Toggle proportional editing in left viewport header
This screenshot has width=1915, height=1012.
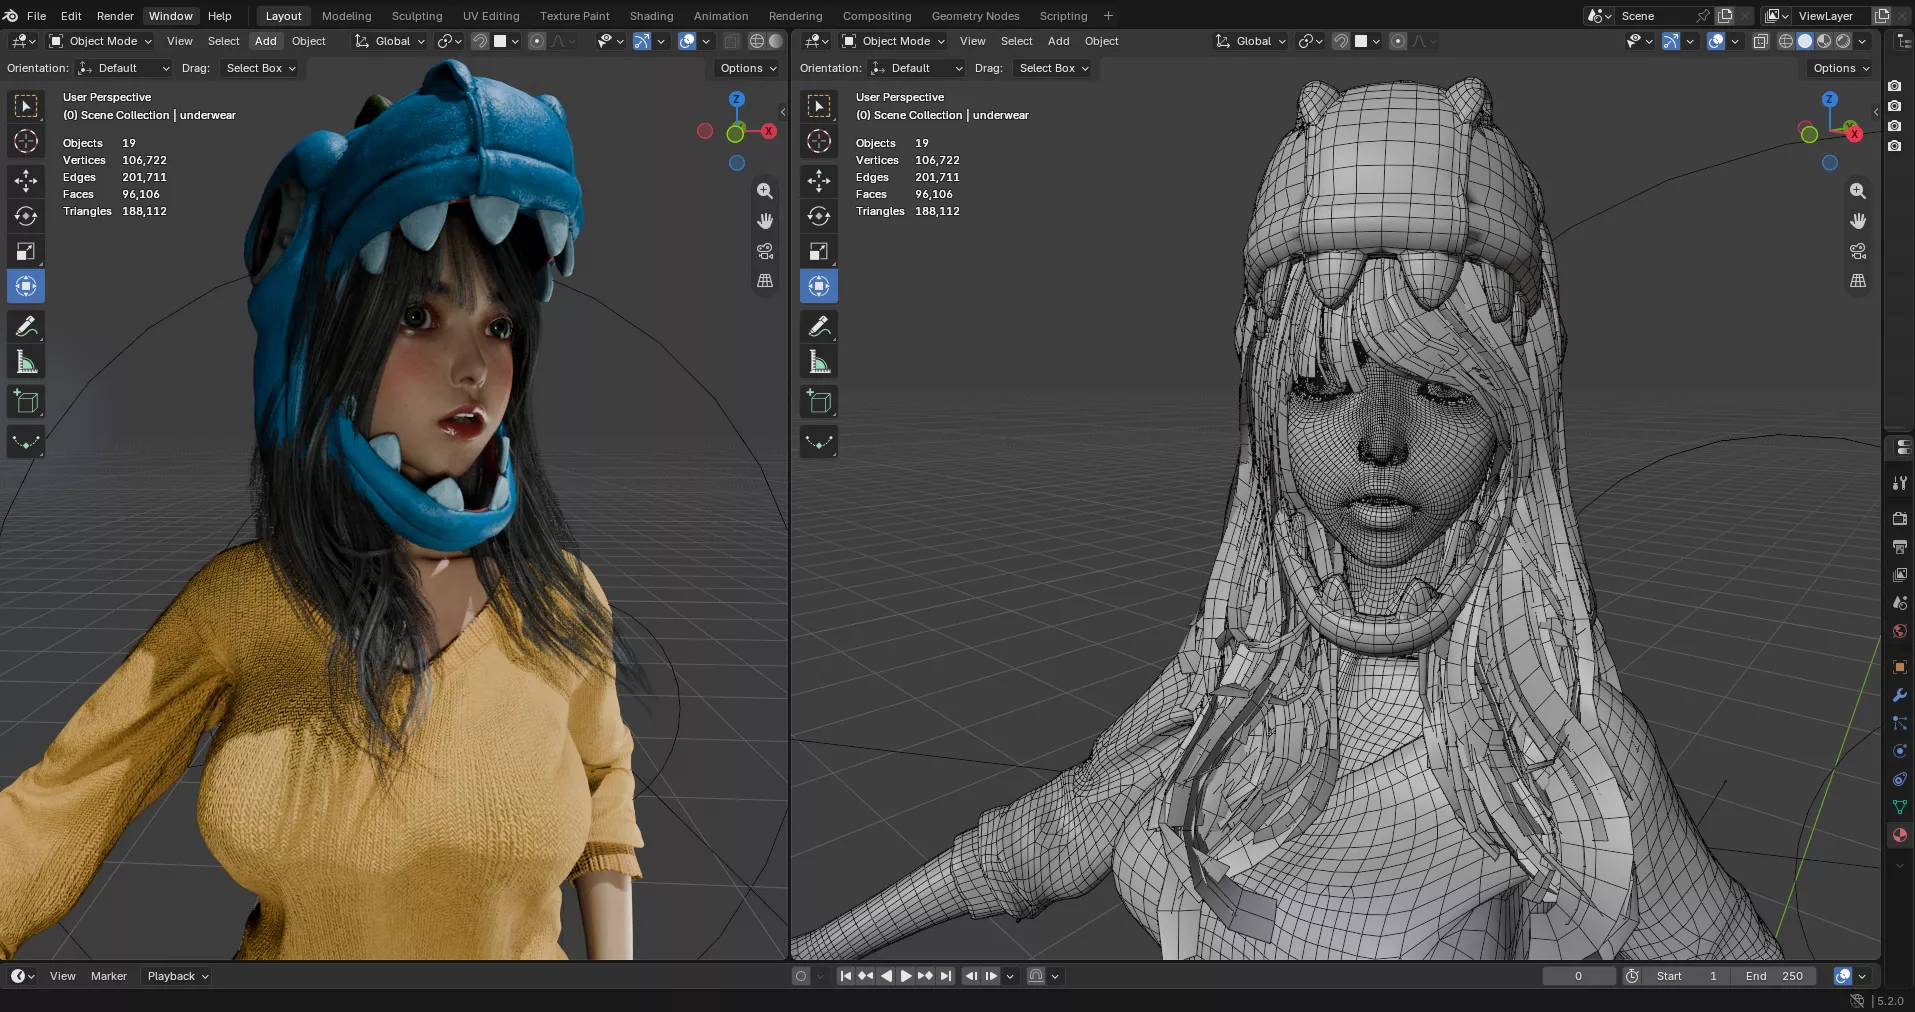(x=537, y=41)
